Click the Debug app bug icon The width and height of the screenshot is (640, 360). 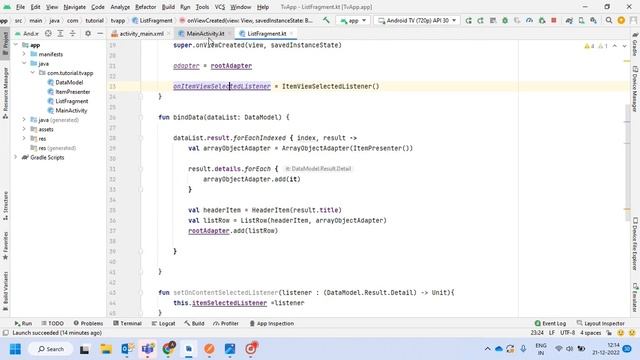click(x=505, y=20)
